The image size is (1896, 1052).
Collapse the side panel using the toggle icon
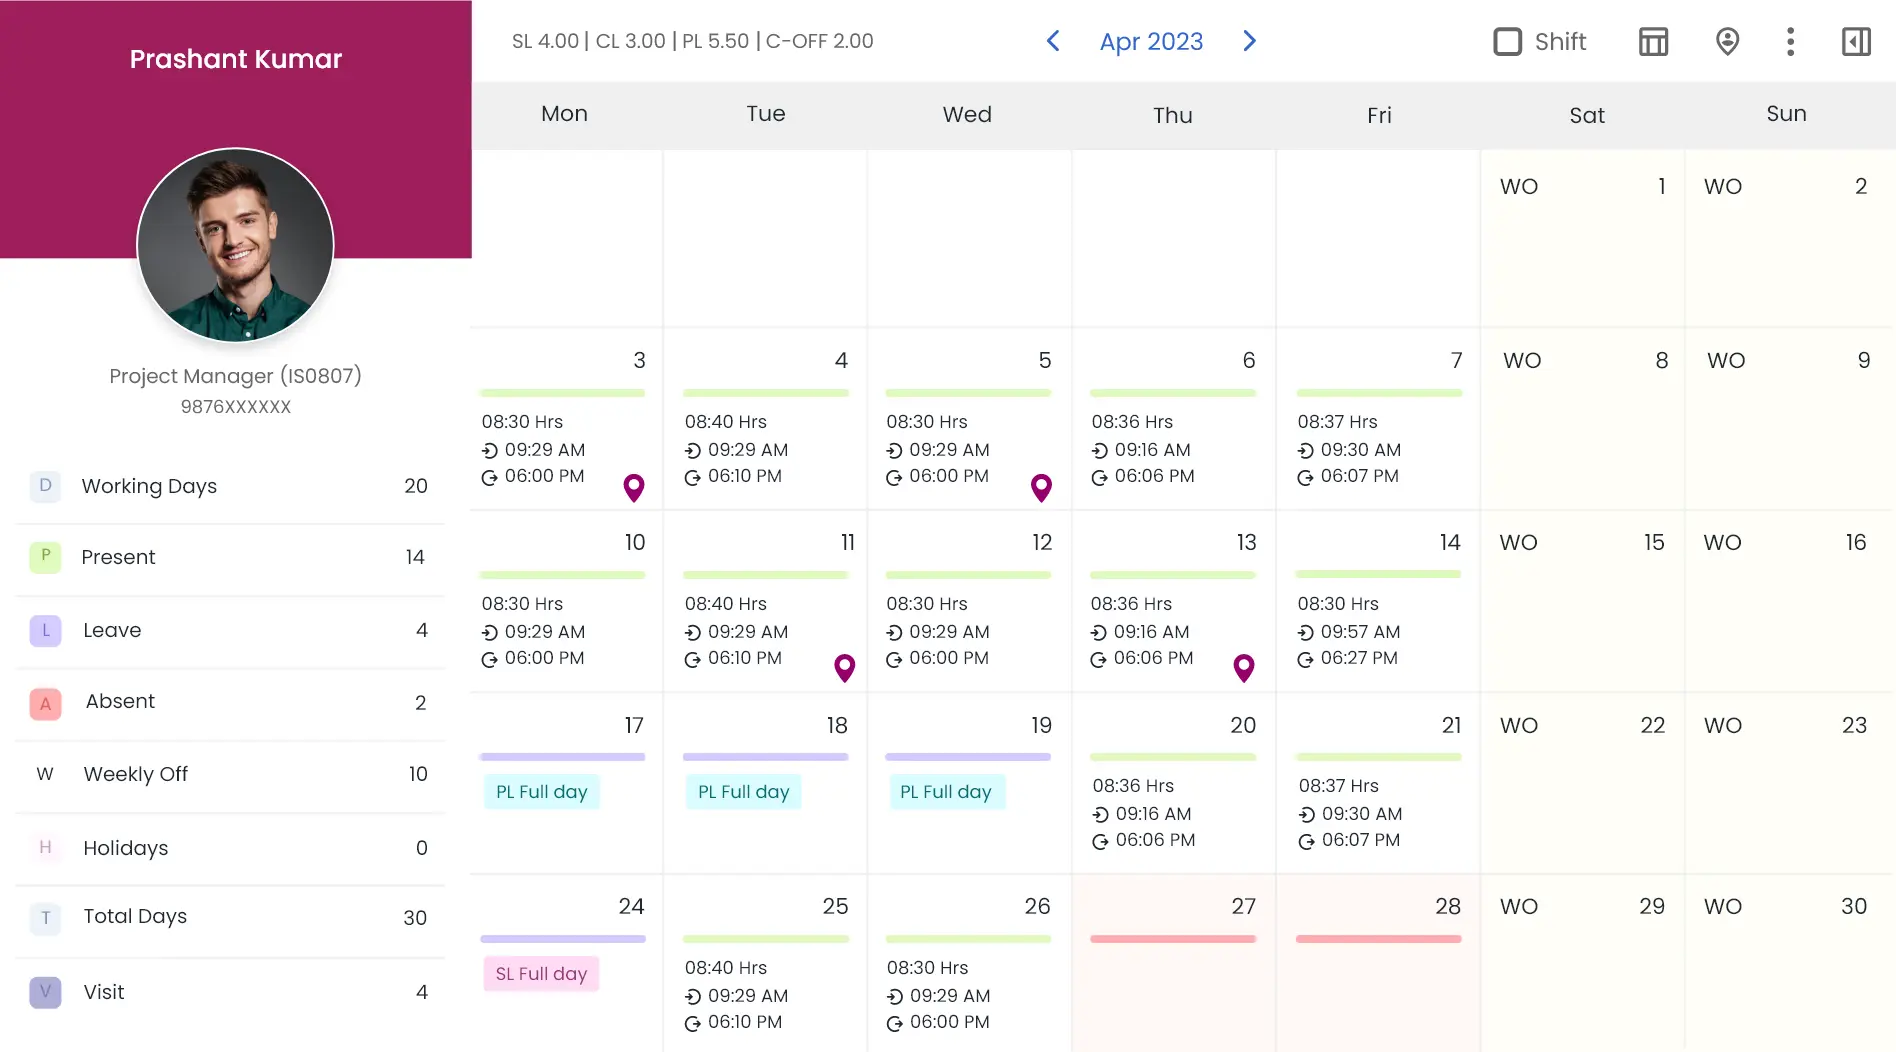[x=1856, y=42]
